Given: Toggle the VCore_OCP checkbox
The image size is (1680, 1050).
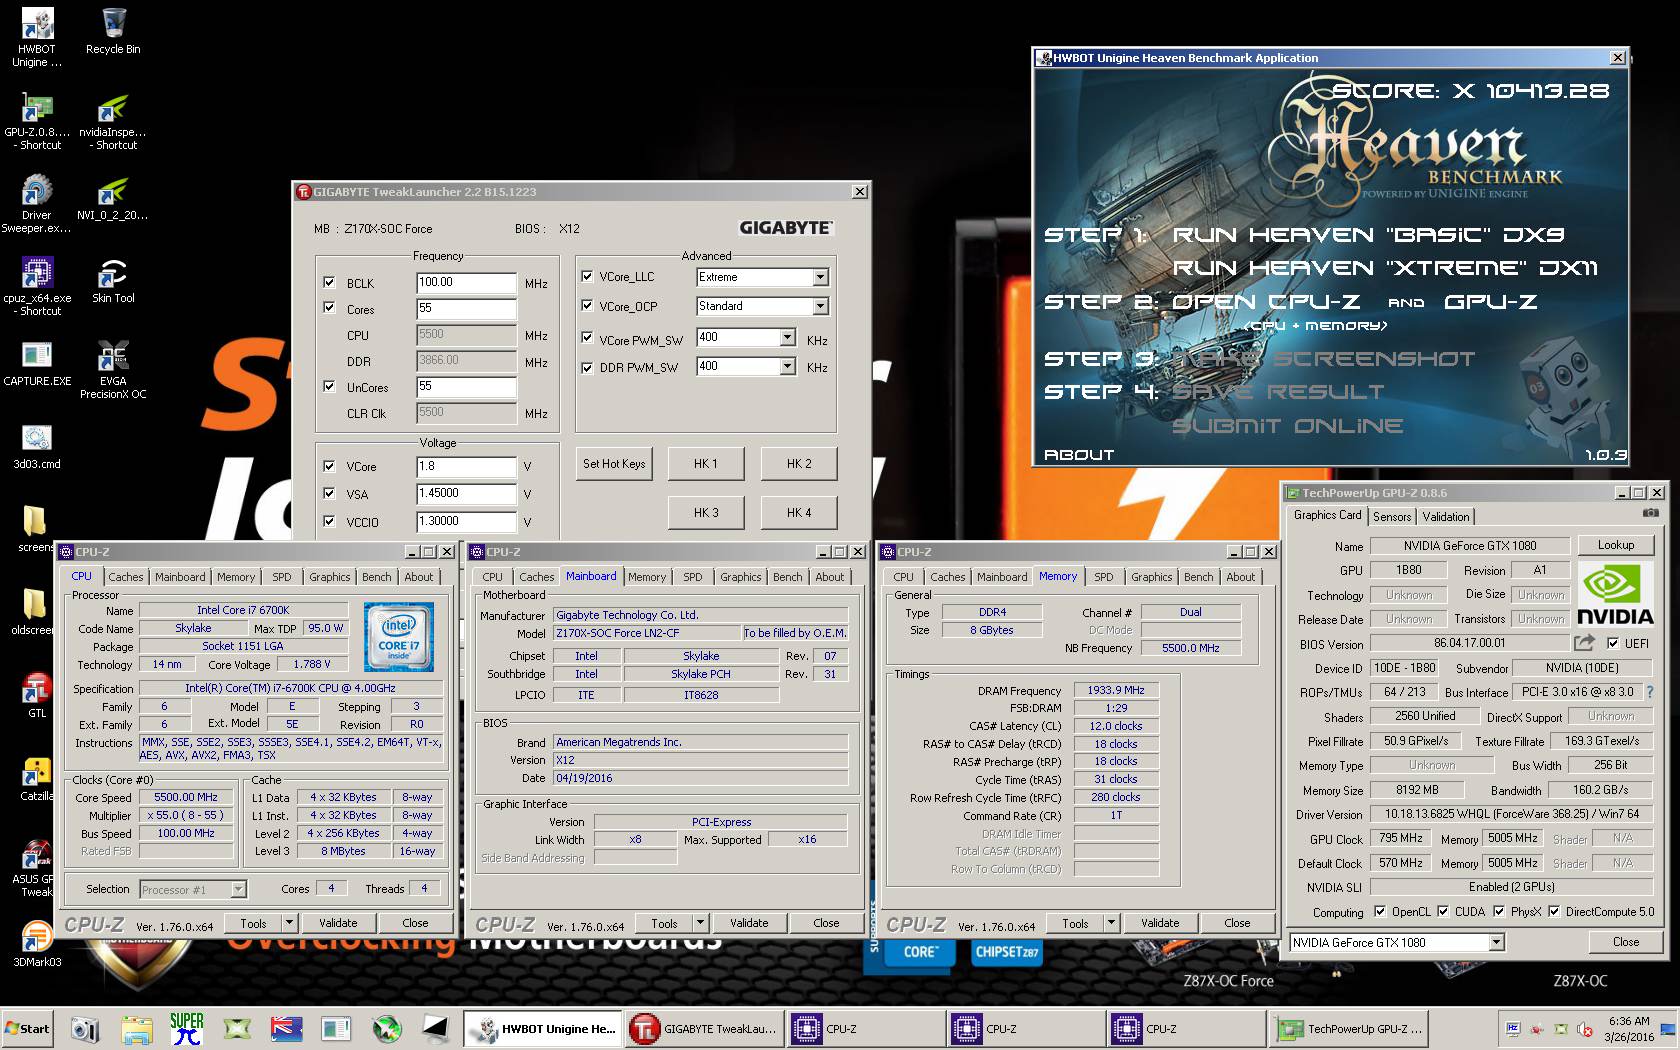Looking at the screenshot, I should [x=587, y=306].
